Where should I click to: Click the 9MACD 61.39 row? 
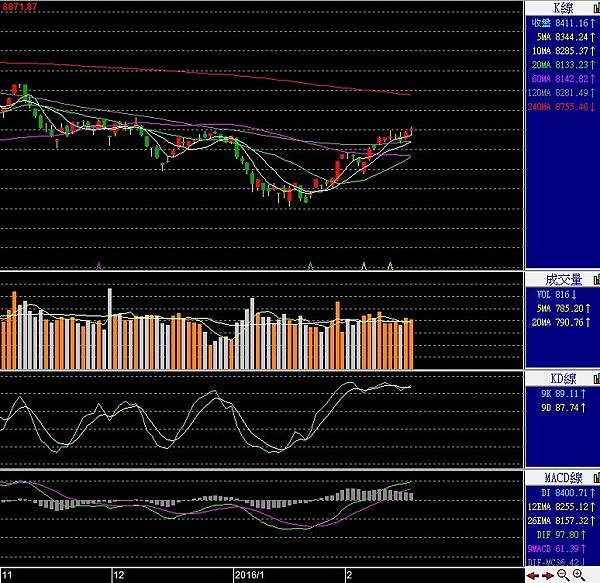[558, 549]
